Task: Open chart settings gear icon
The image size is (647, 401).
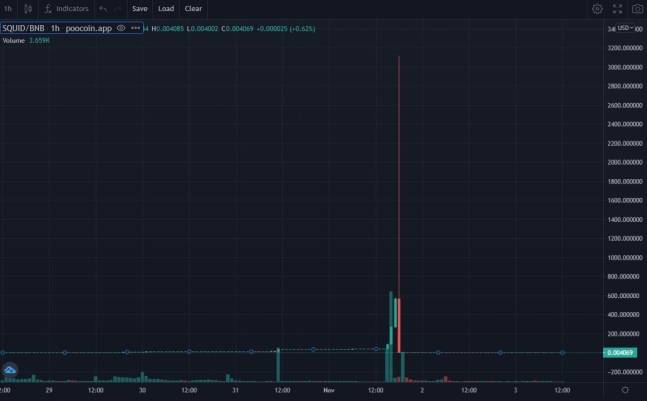Action: click(597, 9)
